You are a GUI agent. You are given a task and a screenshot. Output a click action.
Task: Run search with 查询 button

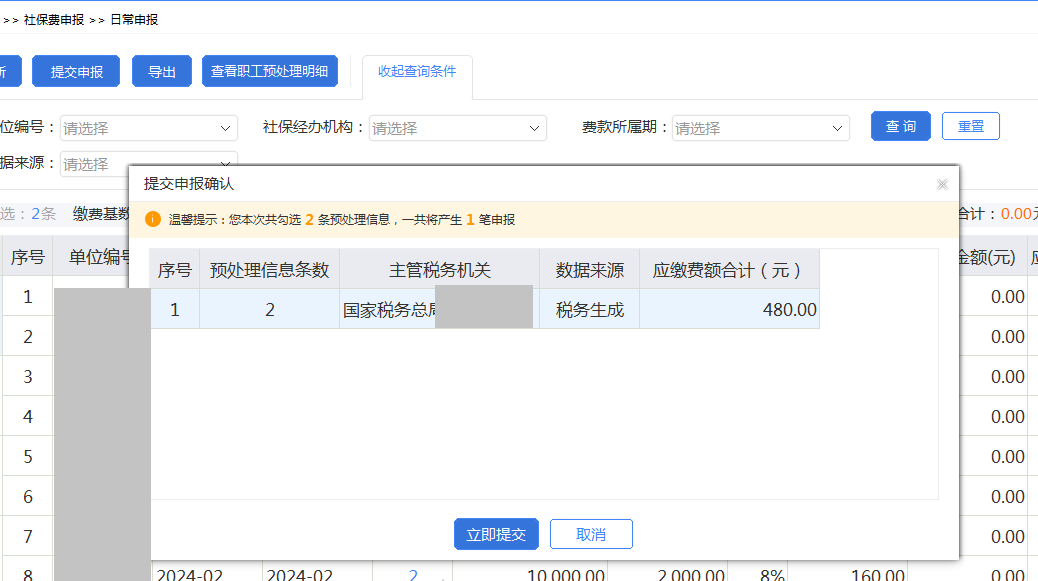click(901, 126)
